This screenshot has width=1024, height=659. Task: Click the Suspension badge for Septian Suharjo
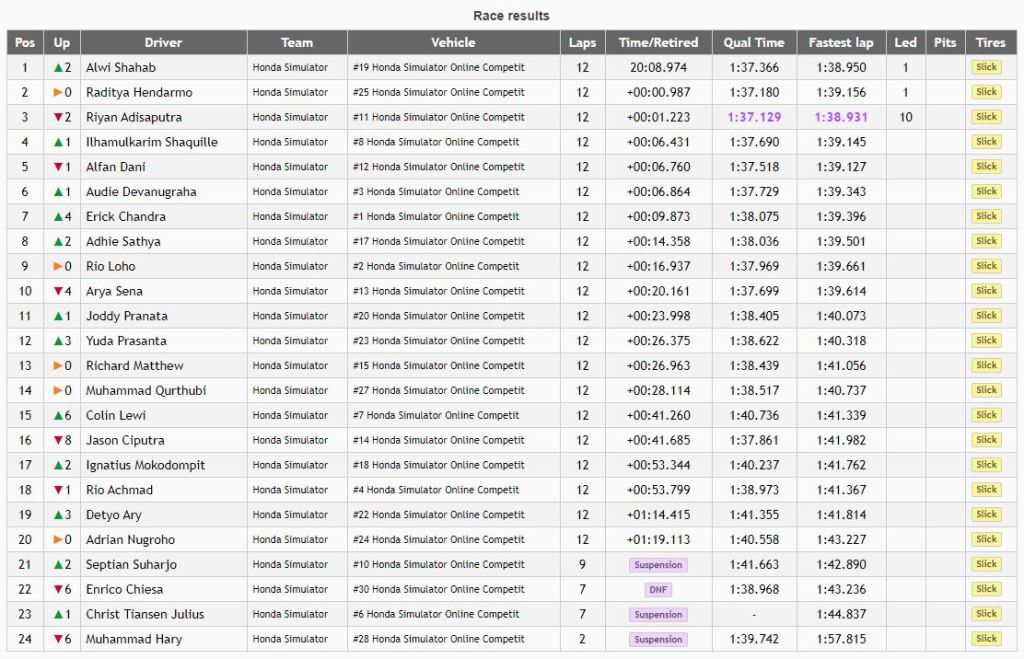coord(658,565)
